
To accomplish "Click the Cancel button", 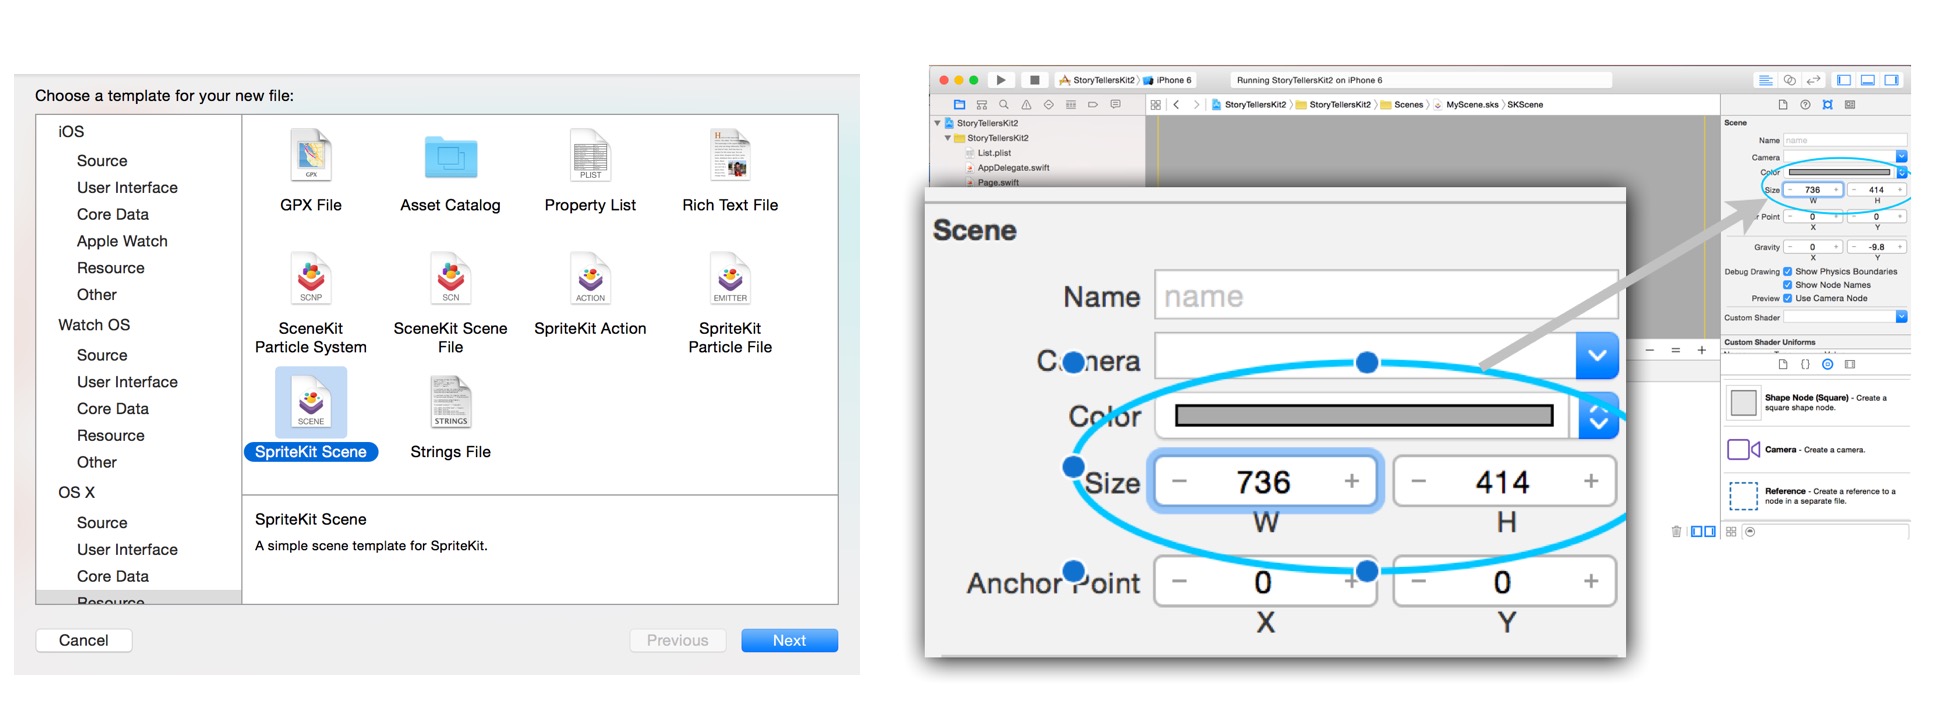I will pos(84,640).
